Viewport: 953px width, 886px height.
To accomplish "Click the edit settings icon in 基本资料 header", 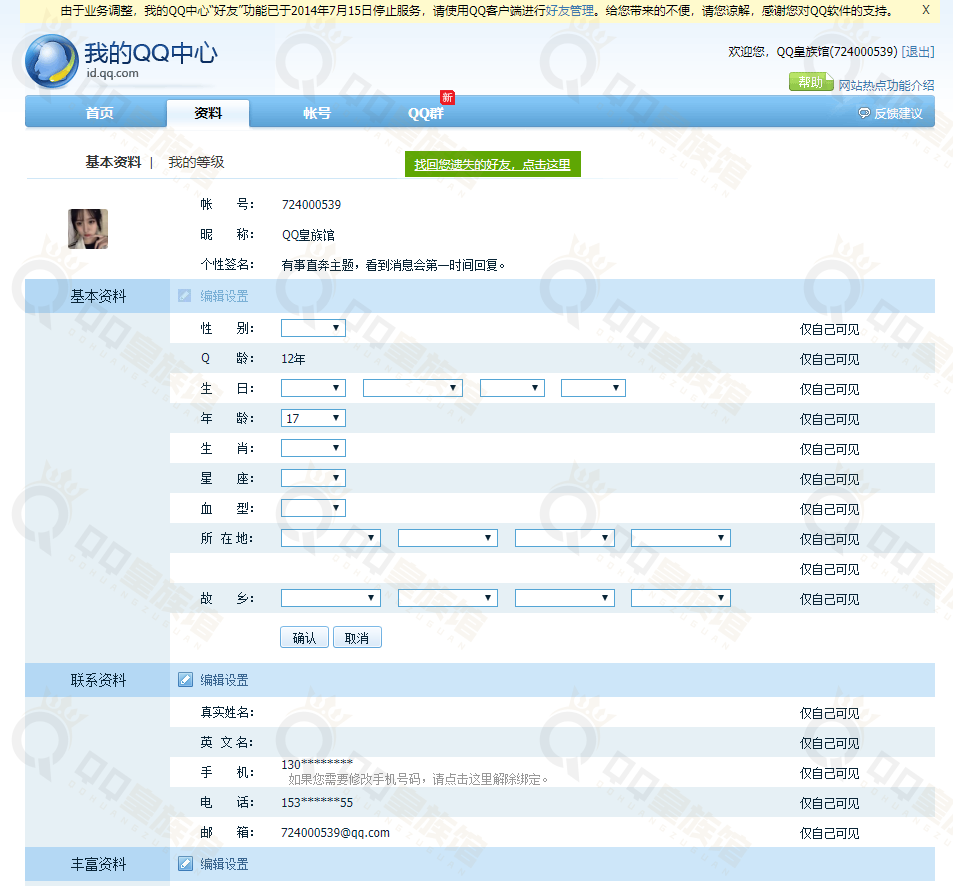I will 185,295.
